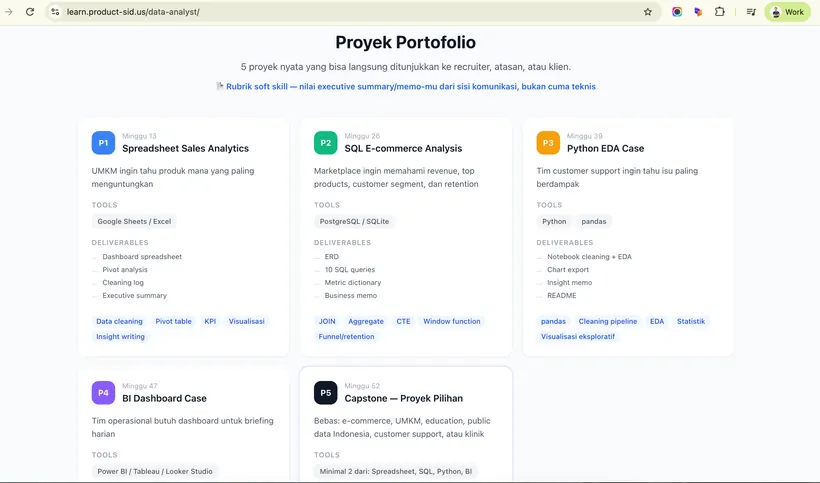Click the Minggu 39 week label
Viewport: 820px width, 483px height.
(x=585, y=136)
